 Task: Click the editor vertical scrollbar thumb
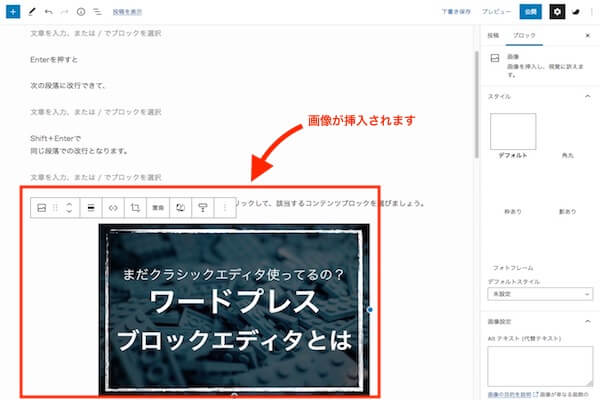[x=477, y=104]
